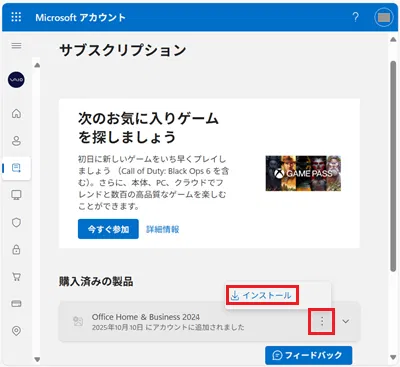Click the フィードバック button
The width and height of the screenshot is (400, 367).
309,355
